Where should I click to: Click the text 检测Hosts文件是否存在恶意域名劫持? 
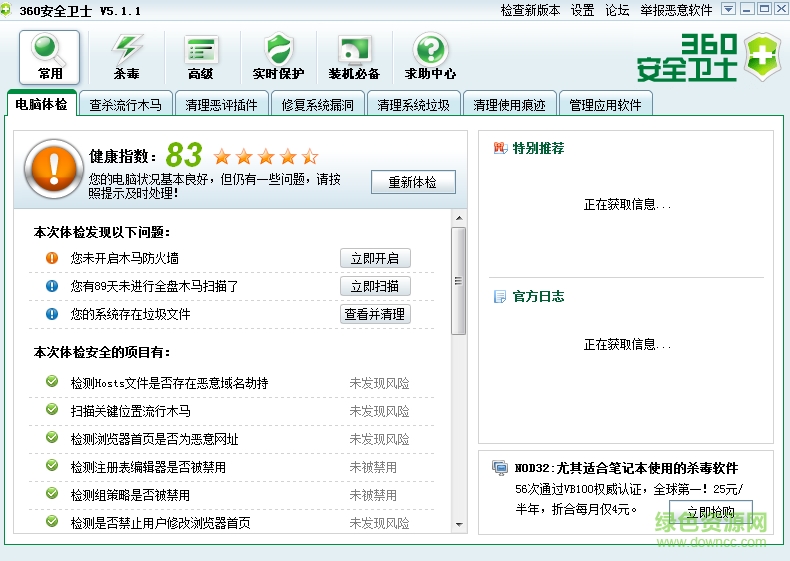[x=169, y=383]
